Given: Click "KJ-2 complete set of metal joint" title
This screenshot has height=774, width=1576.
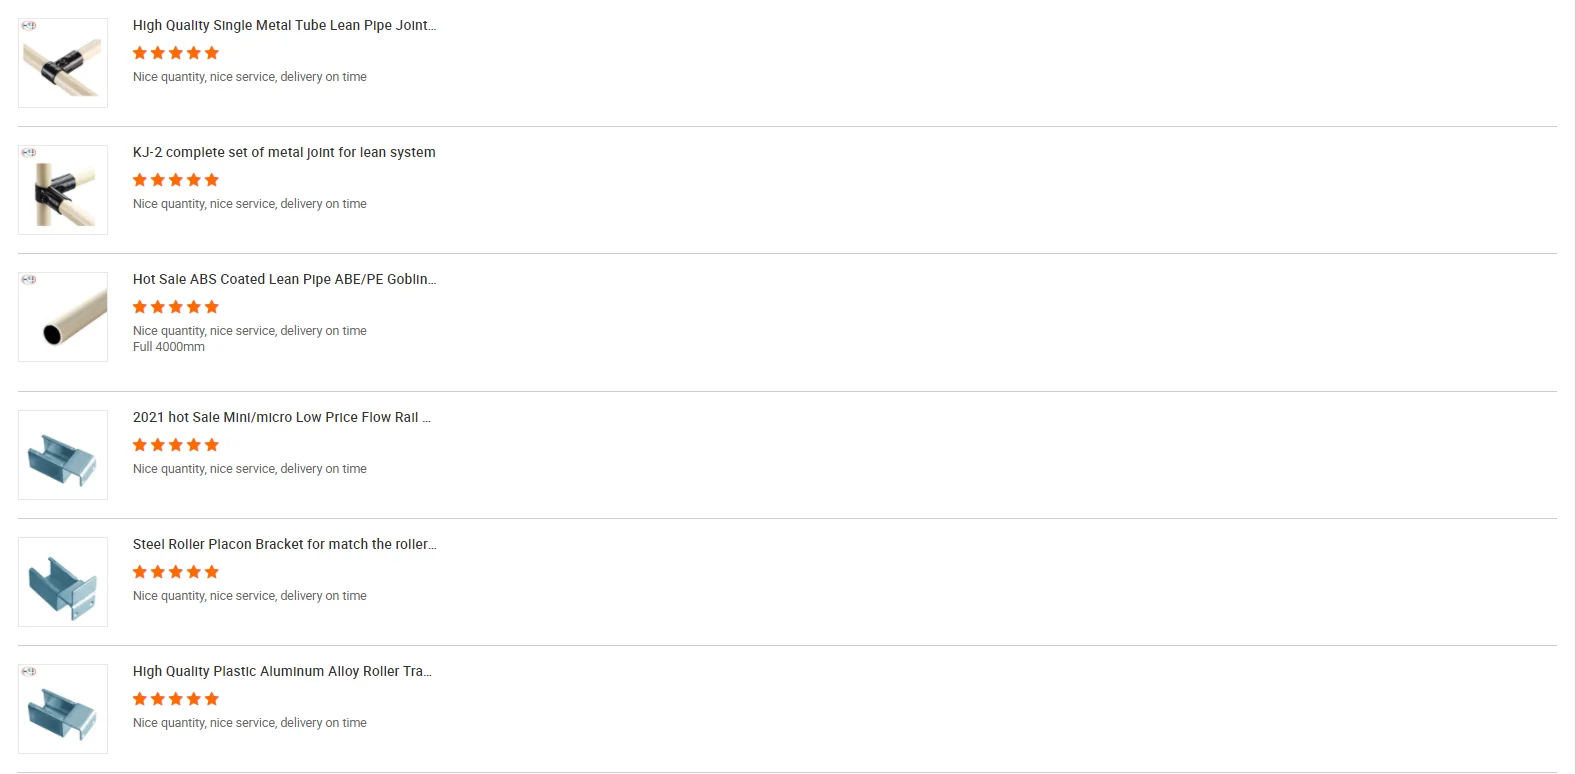Looking at the screenshot, I should tap(284, 152).
